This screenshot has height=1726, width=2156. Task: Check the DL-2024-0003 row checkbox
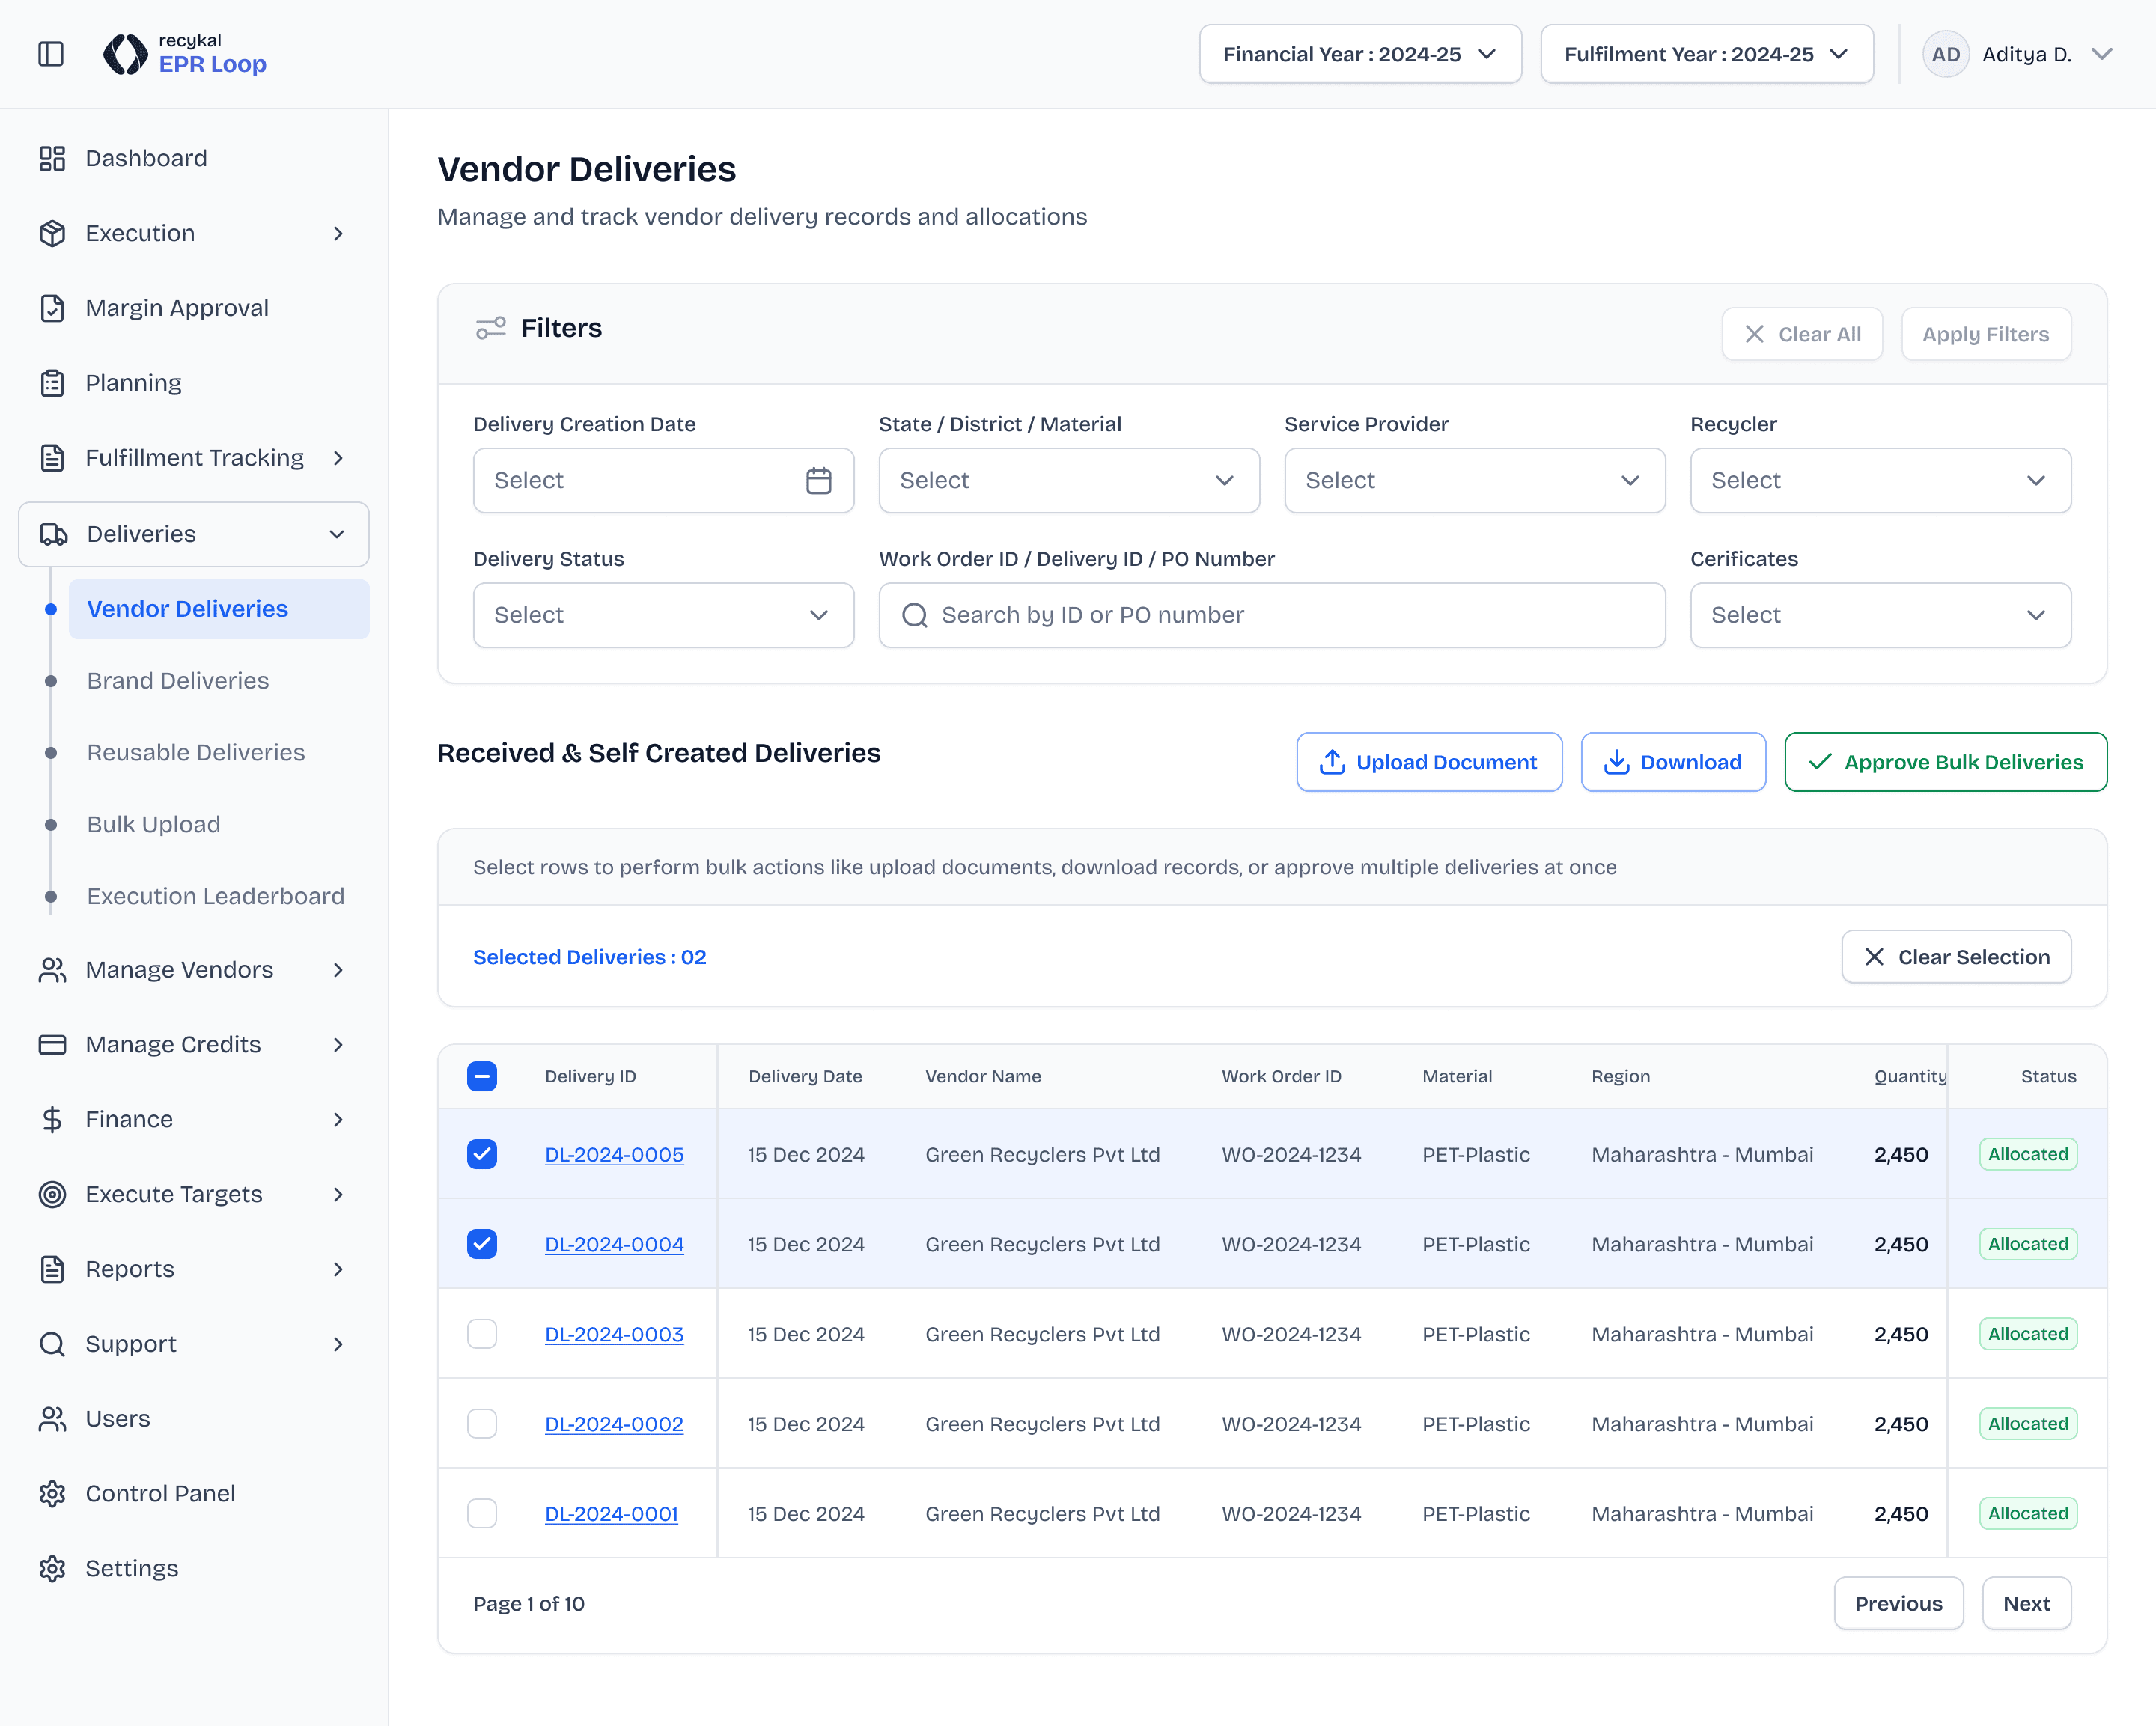tap(482, 1334)
